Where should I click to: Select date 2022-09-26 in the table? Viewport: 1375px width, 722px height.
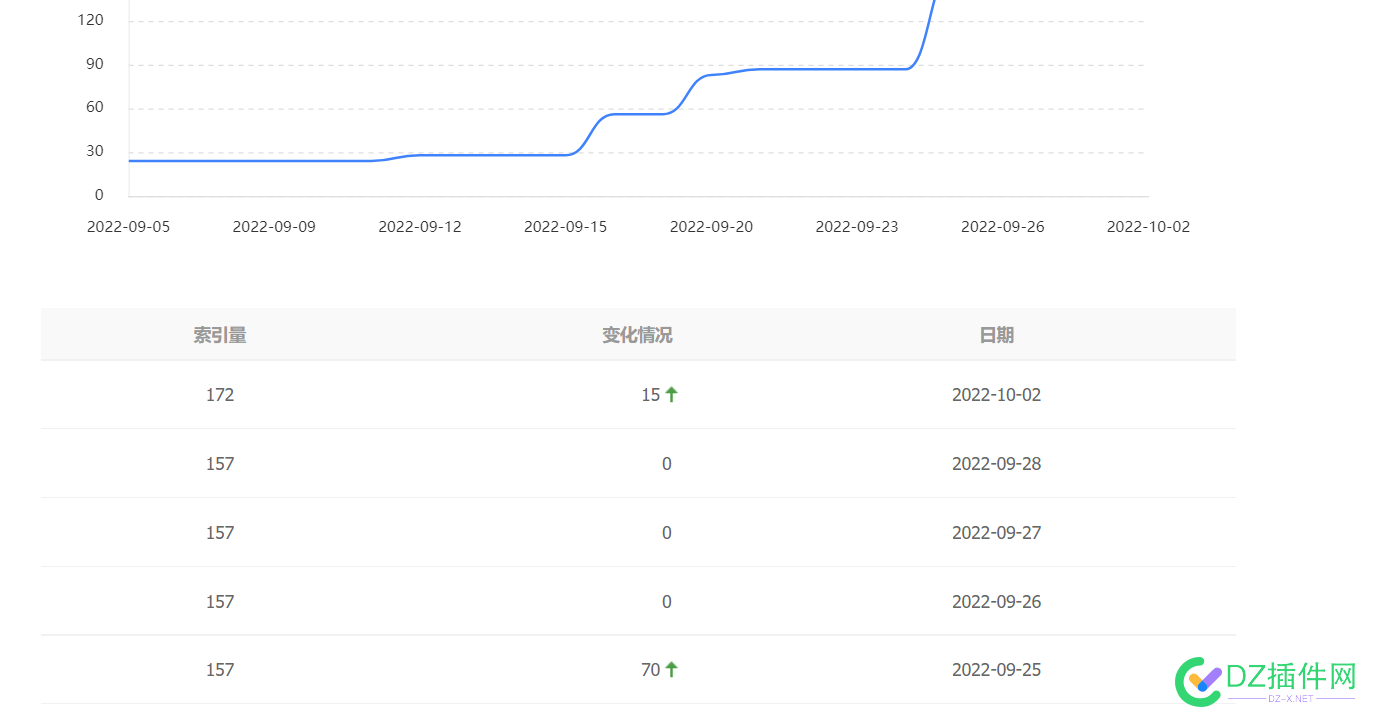coord(996,602)
